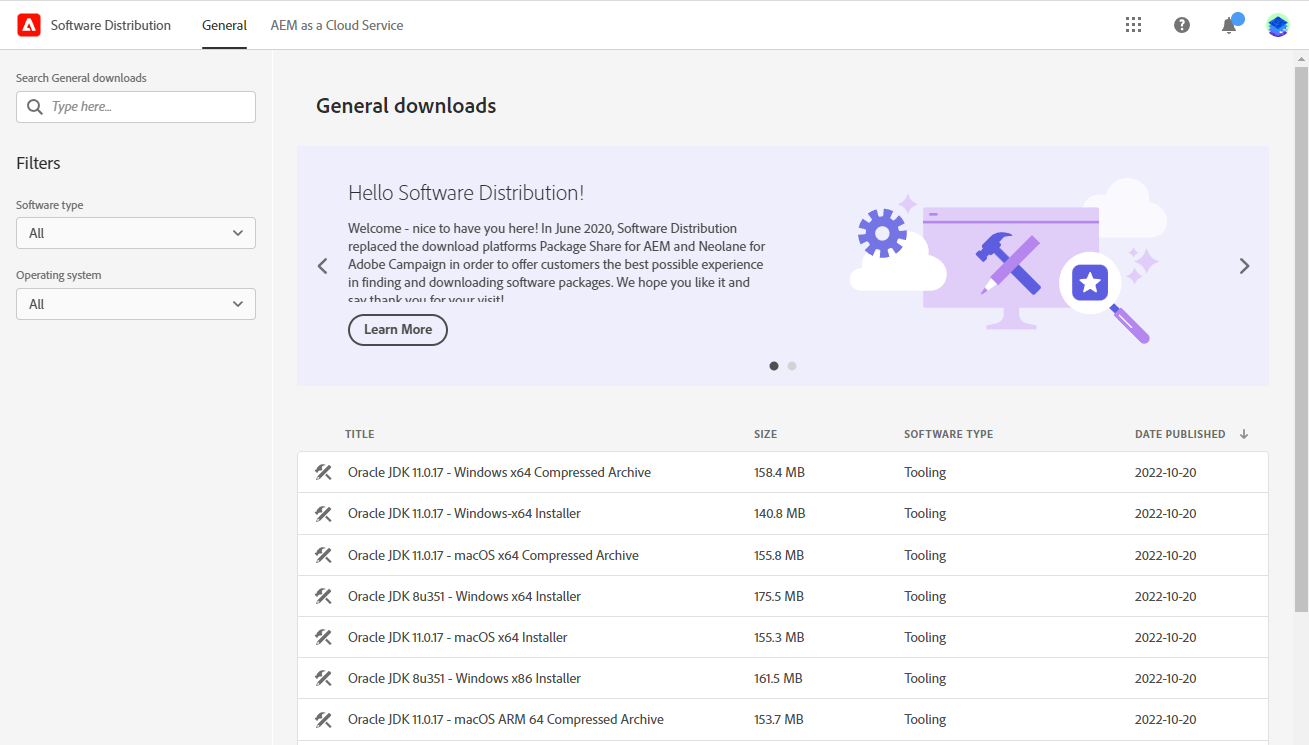Image resolution: width=1309 pixels, height=745 pixels.
Task: Click the page vertical scrollbar
Action: [x=1301, y=340]
